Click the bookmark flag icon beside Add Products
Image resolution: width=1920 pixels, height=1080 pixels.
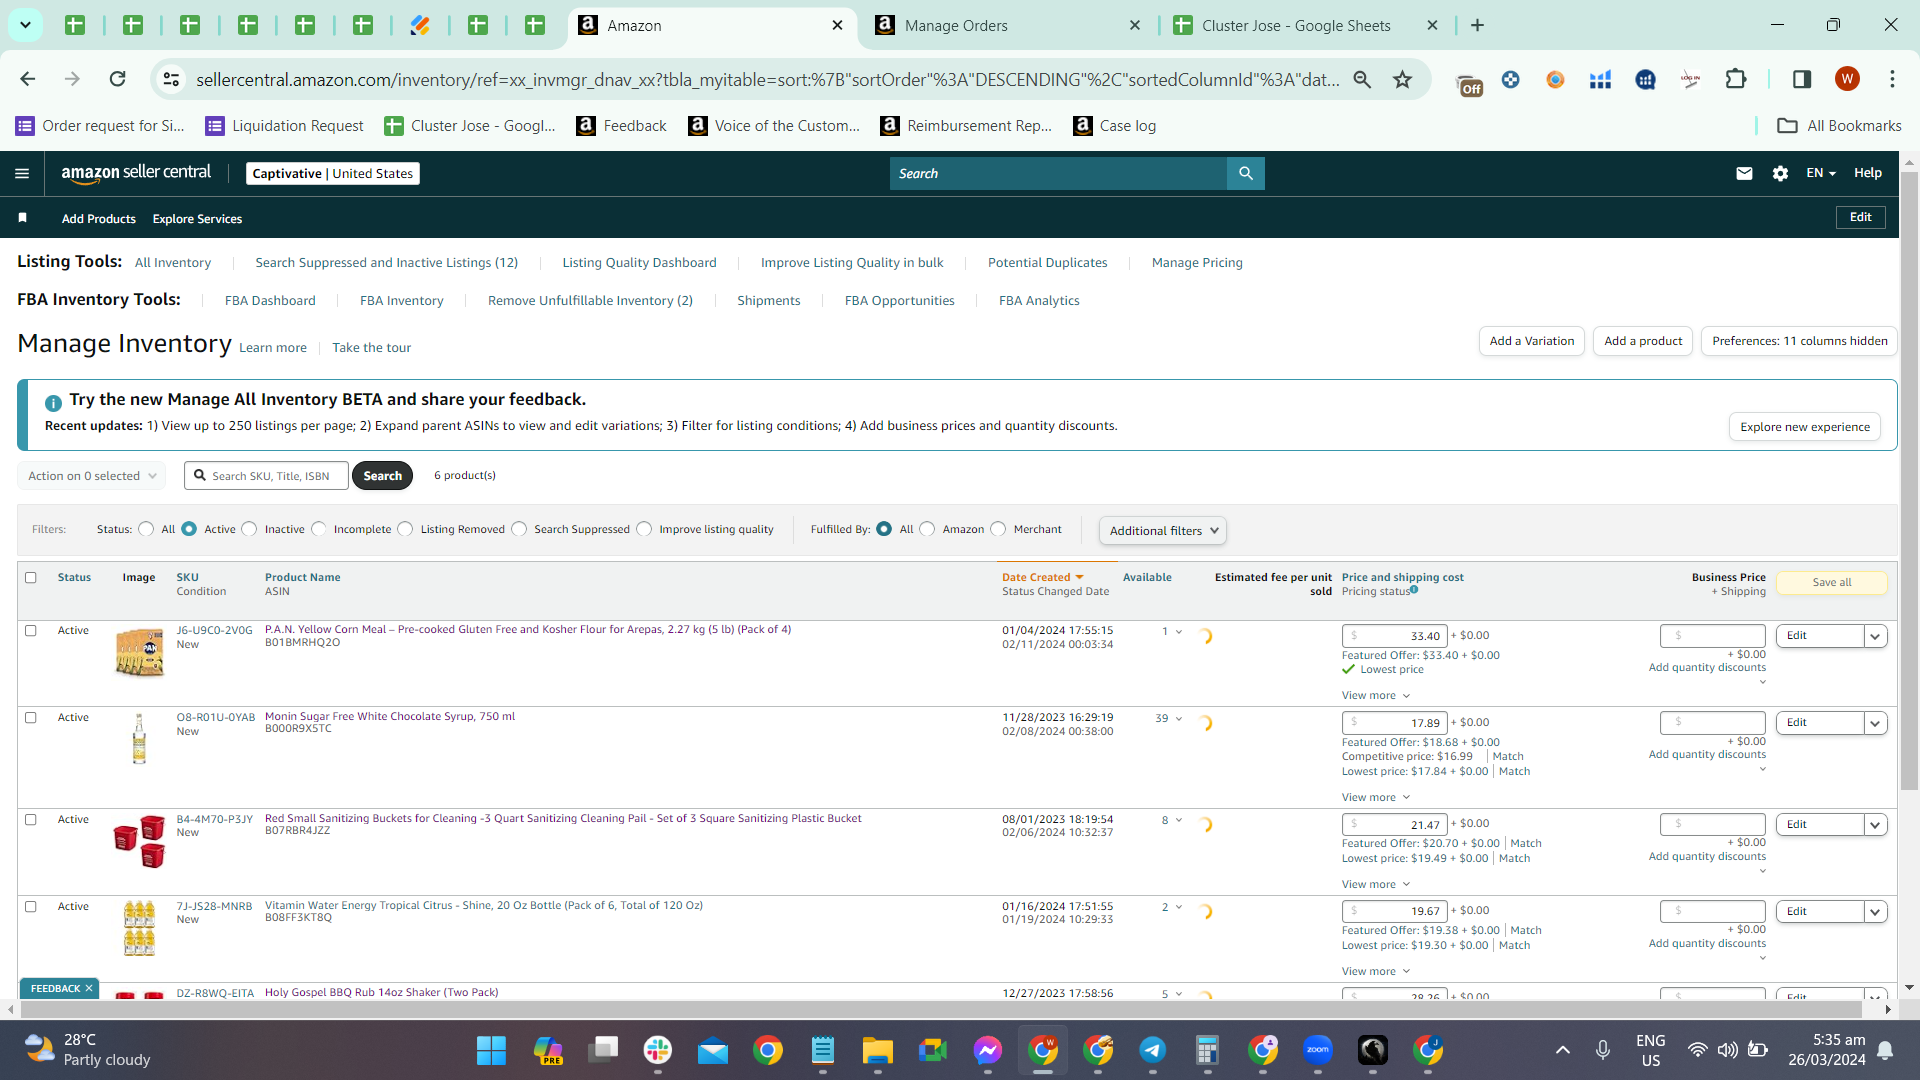coord(22,218)
